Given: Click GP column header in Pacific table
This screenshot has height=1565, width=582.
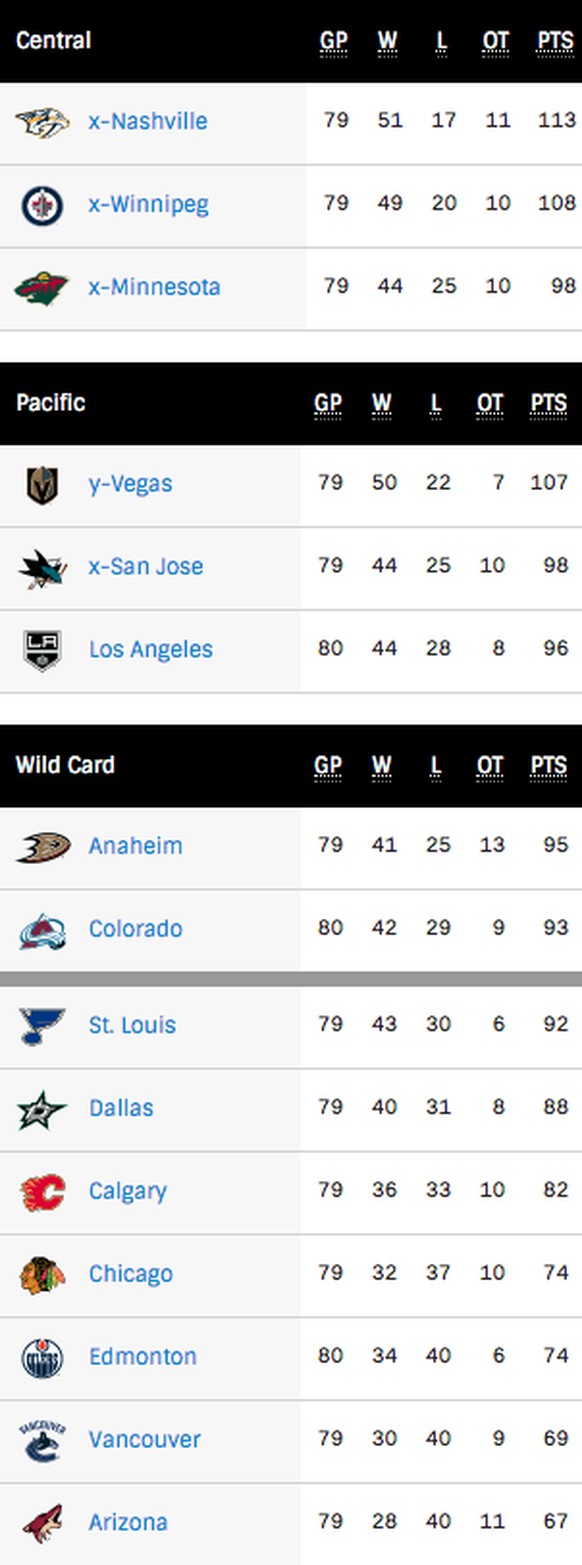Looking at the screenshot, I should [x=328, y=404].
